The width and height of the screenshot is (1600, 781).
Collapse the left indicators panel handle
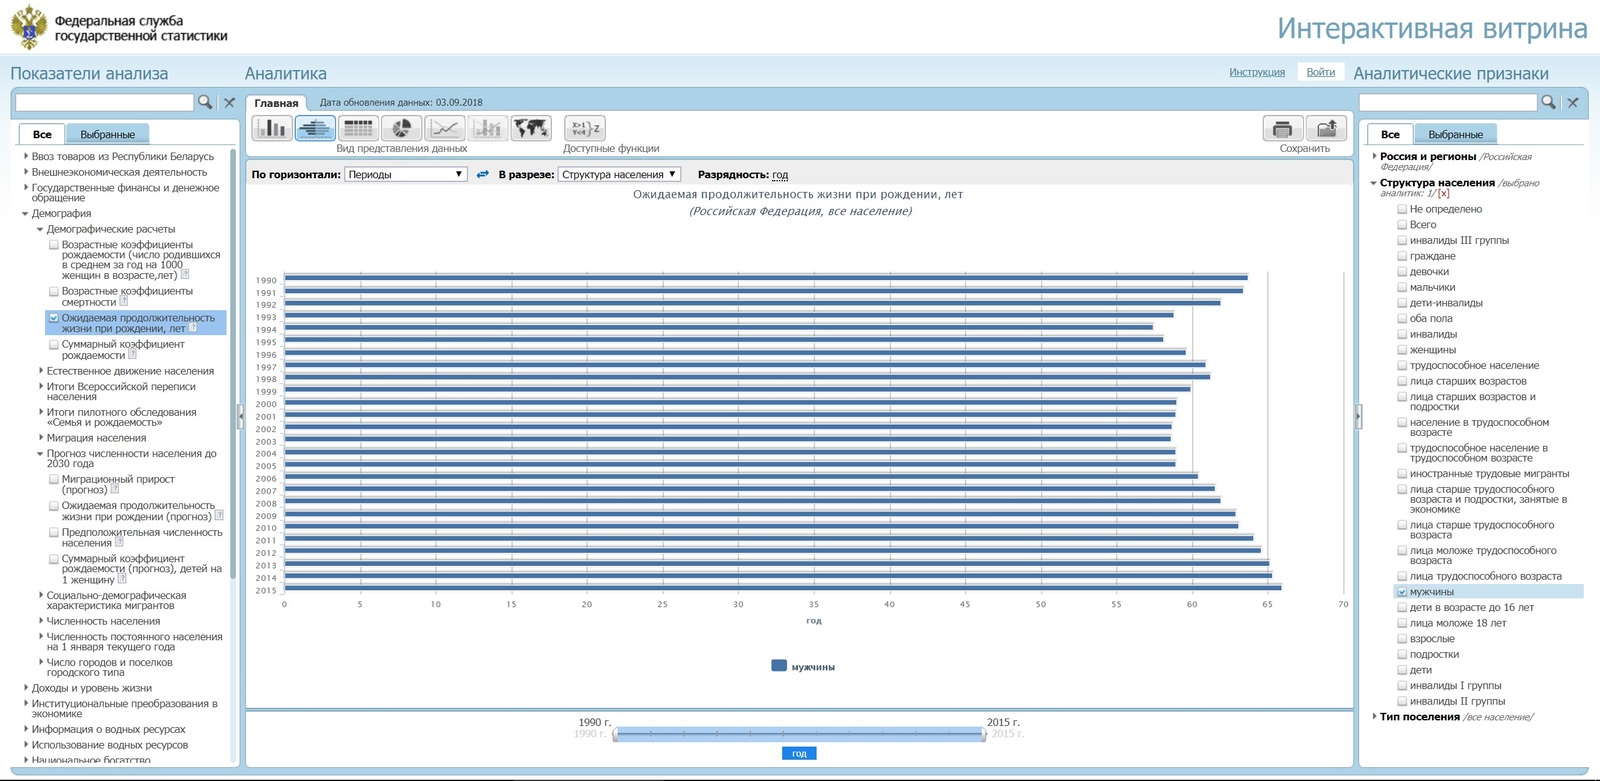(x=240, y=416)
